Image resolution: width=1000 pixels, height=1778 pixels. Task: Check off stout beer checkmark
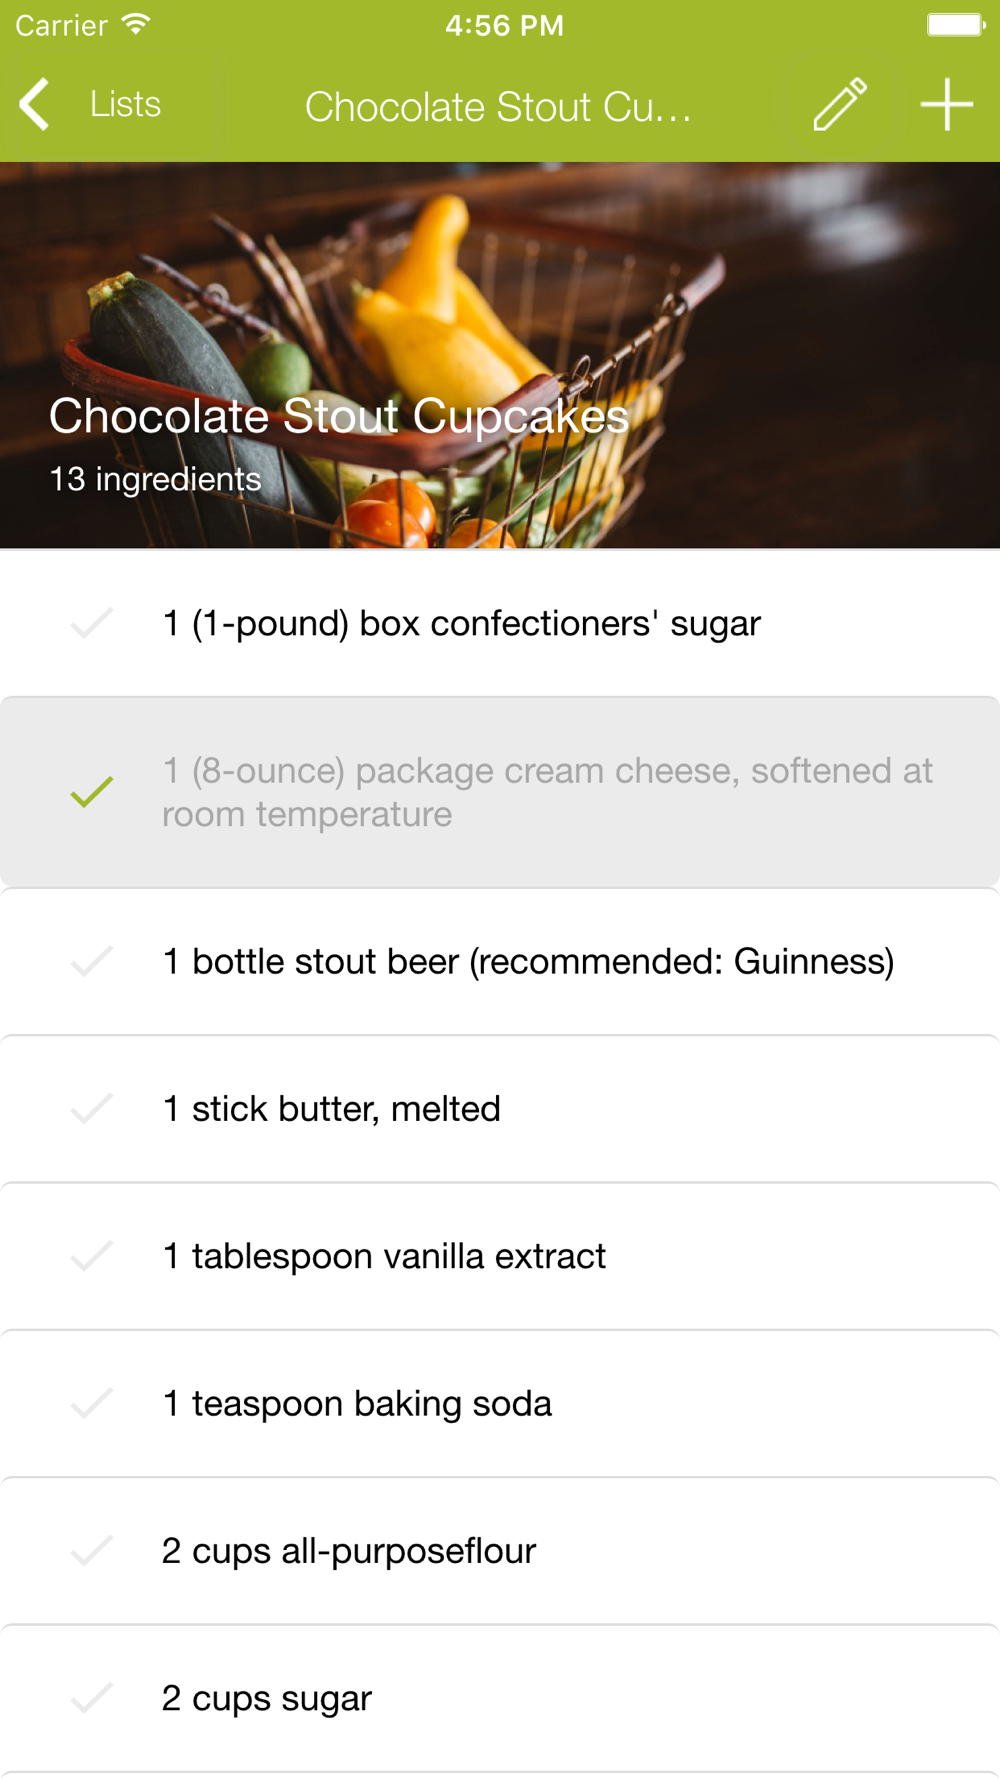[x=91, y=961]
